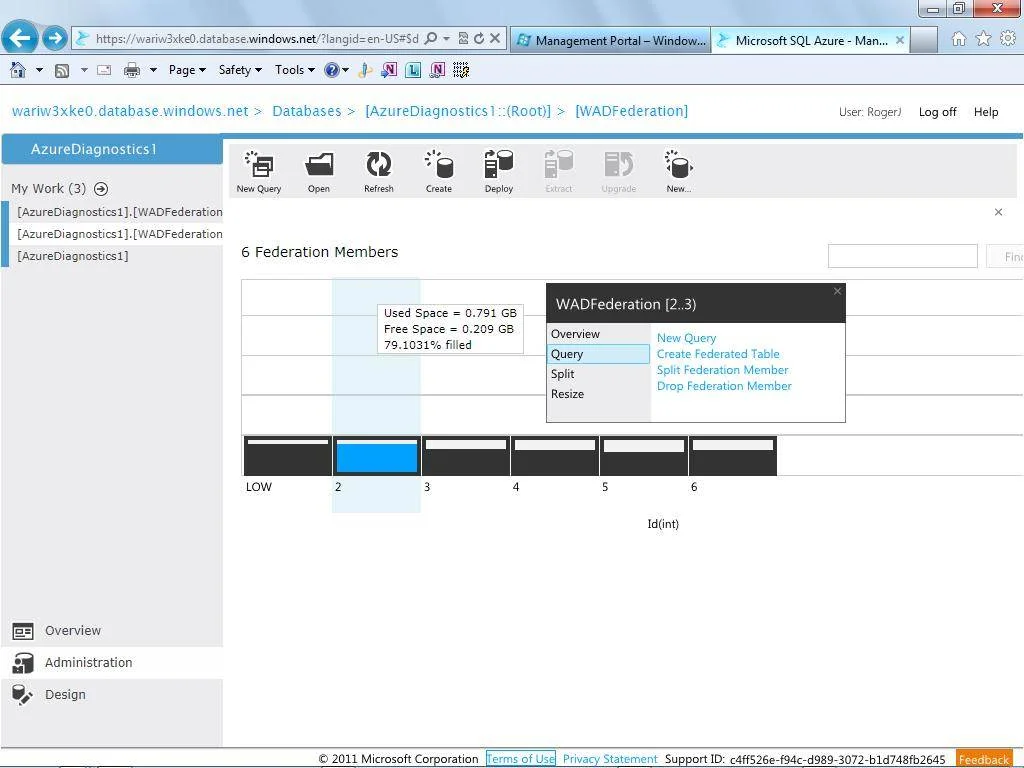Switch to Microsoft SQL Azure browser tab
Image resolution: width=1024 pixels, height=768 pixels.
810,40
